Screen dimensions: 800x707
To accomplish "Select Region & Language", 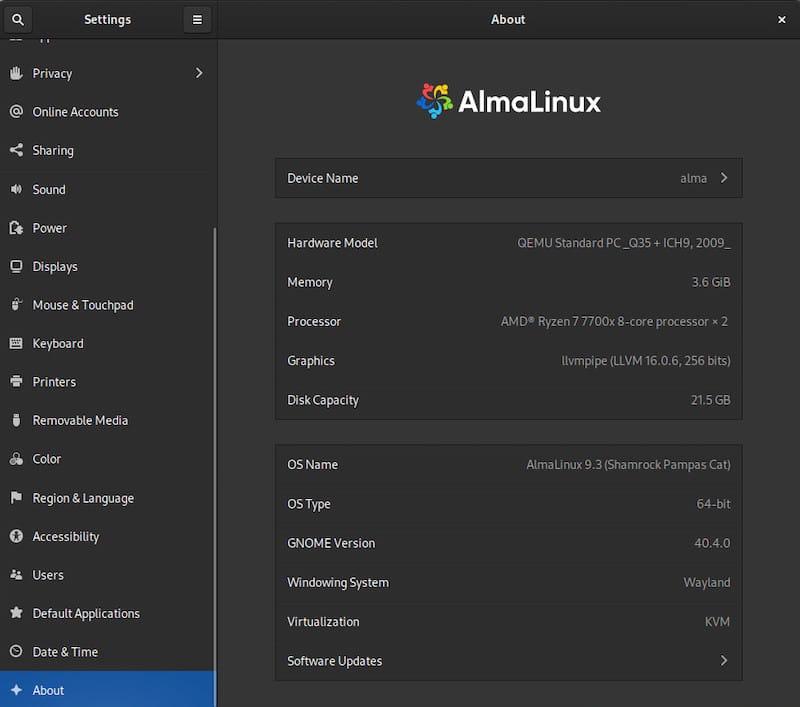I will coord(107,498).
